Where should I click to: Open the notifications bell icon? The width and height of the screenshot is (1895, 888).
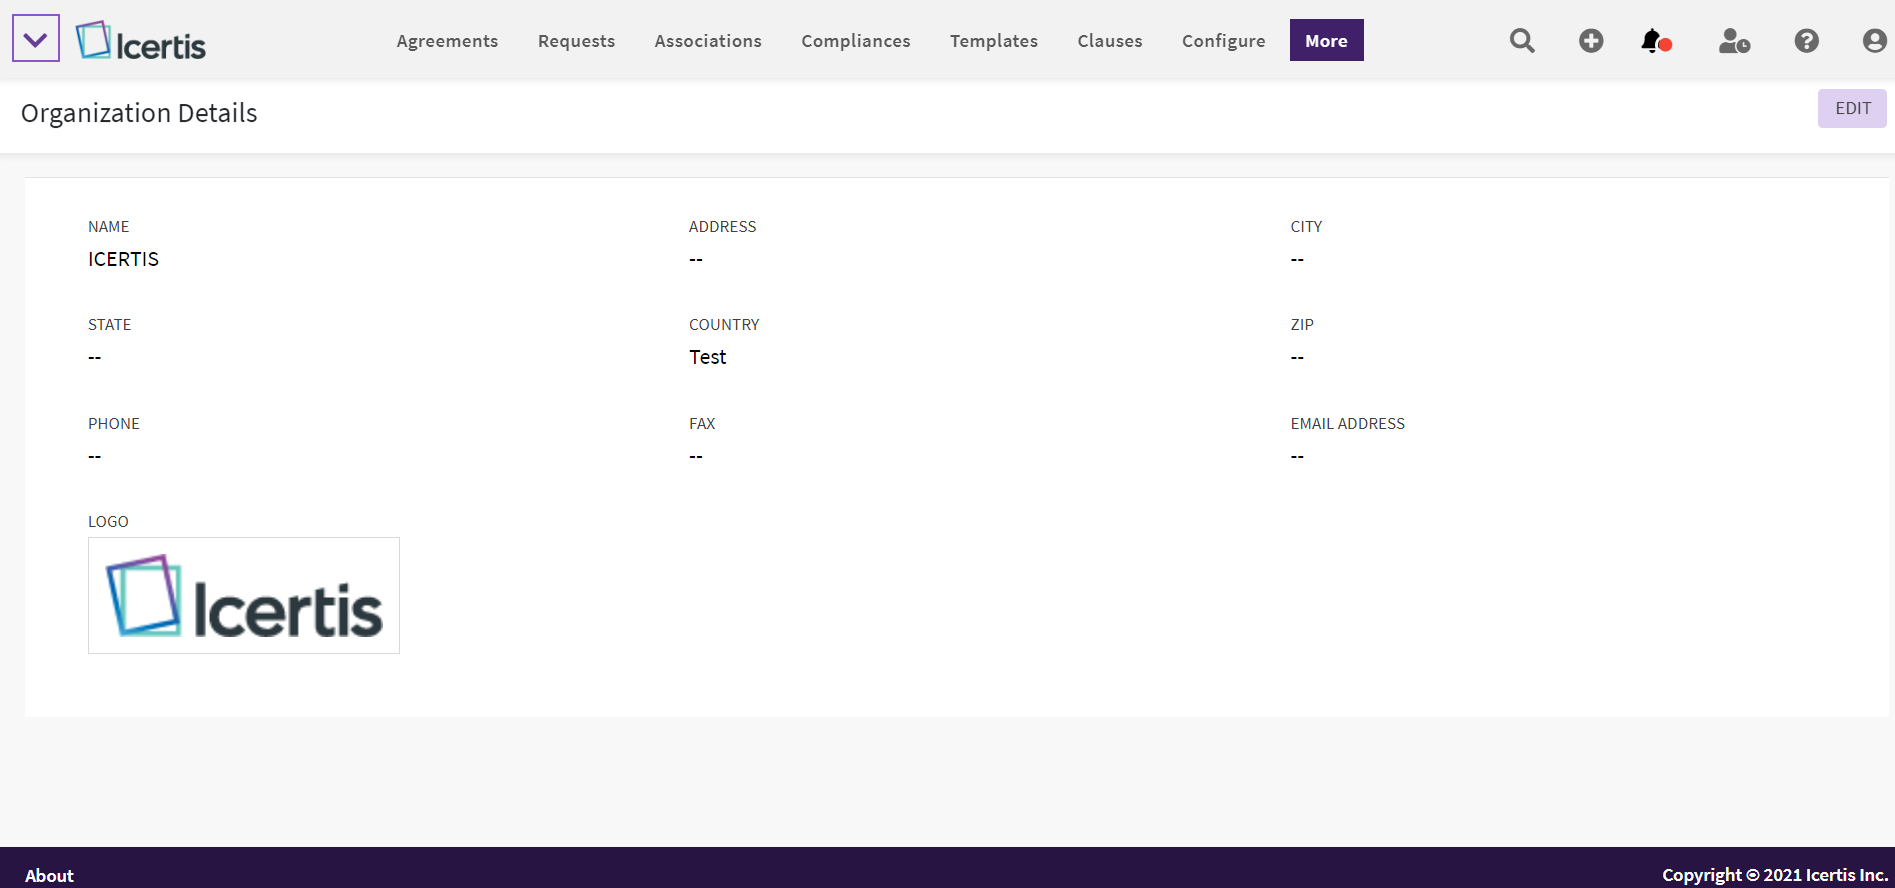click(x=1654, y=41)
